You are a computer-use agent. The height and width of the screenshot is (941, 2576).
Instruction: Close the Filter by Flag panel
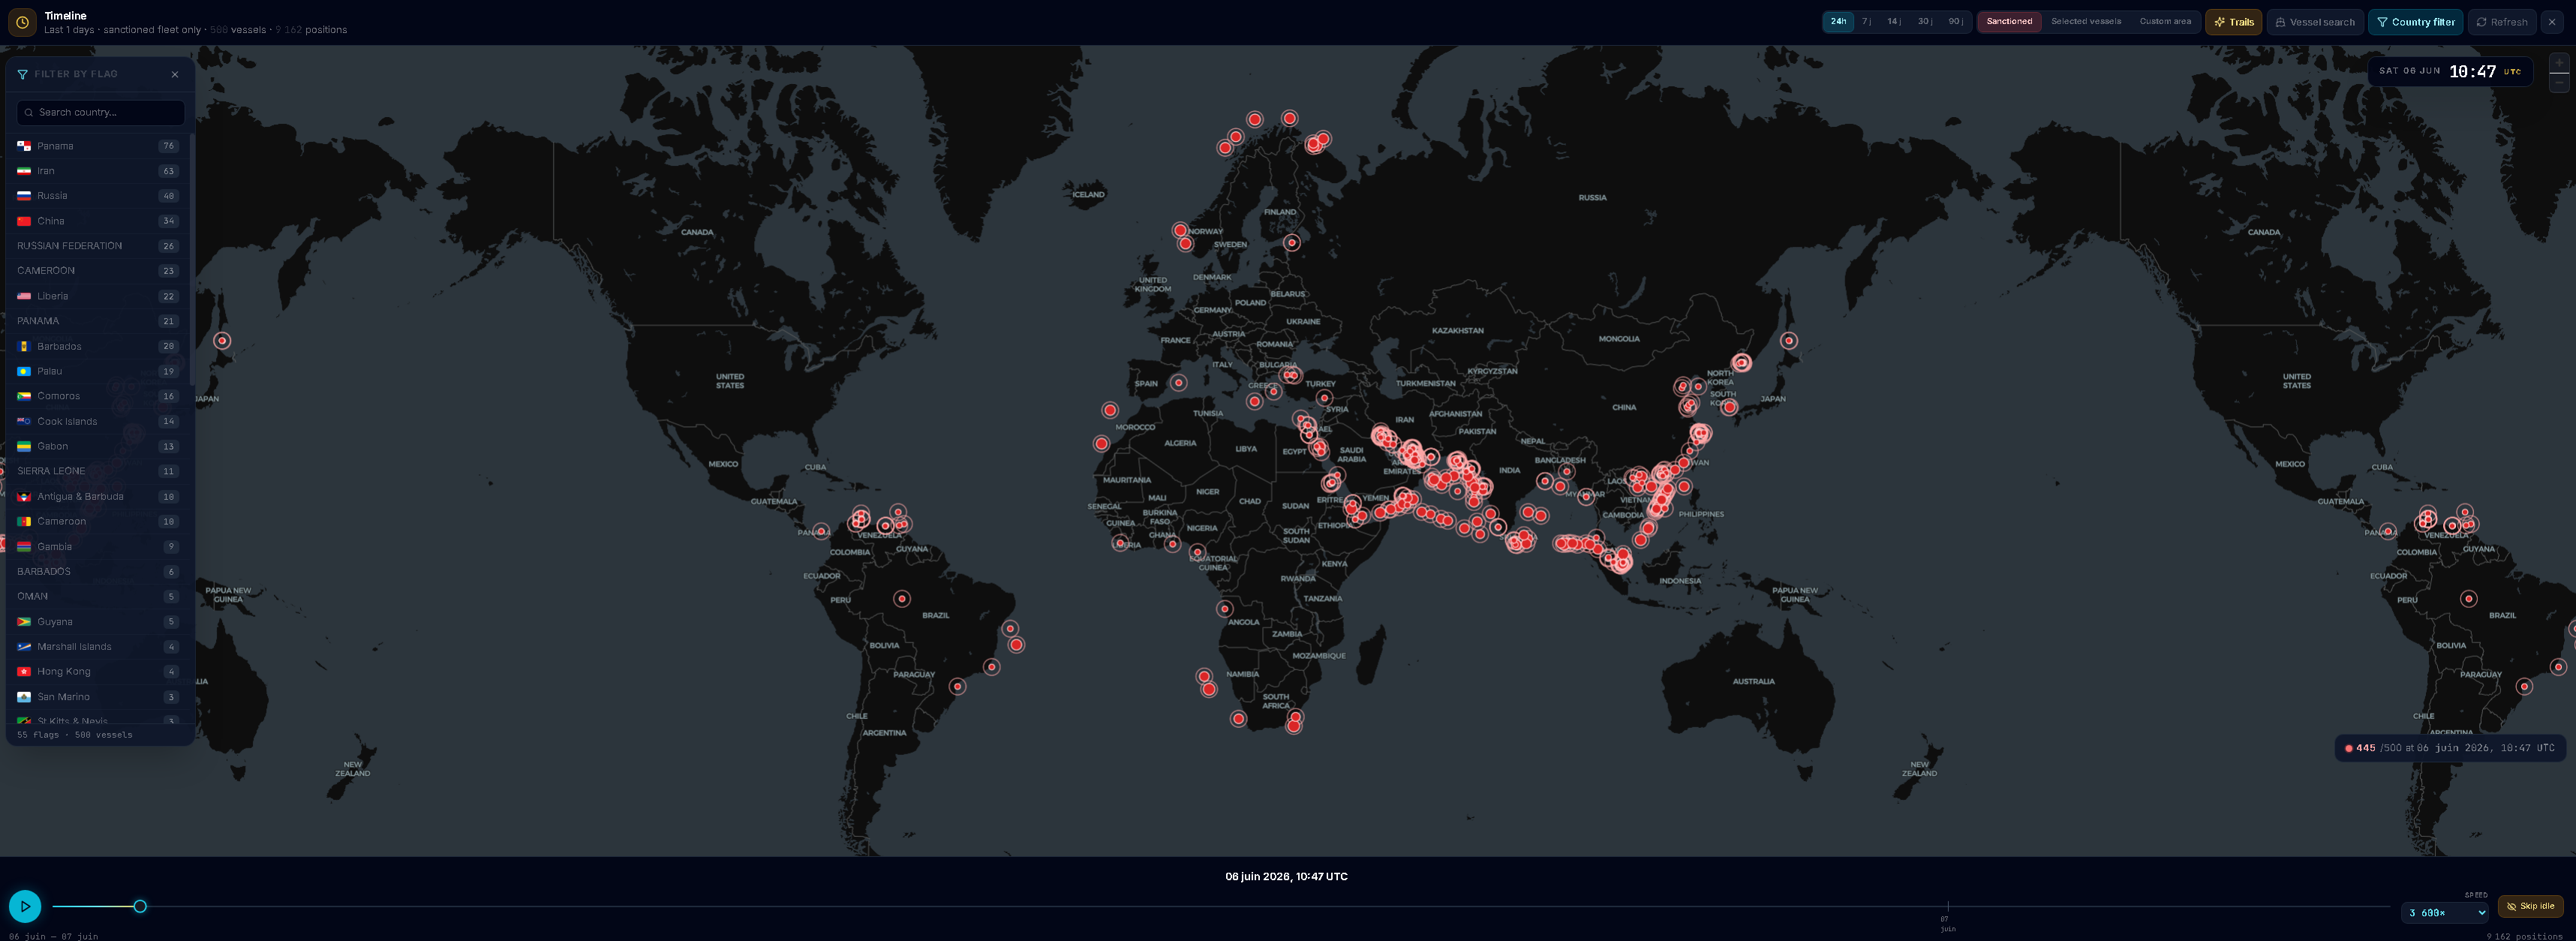pos(175,74)
